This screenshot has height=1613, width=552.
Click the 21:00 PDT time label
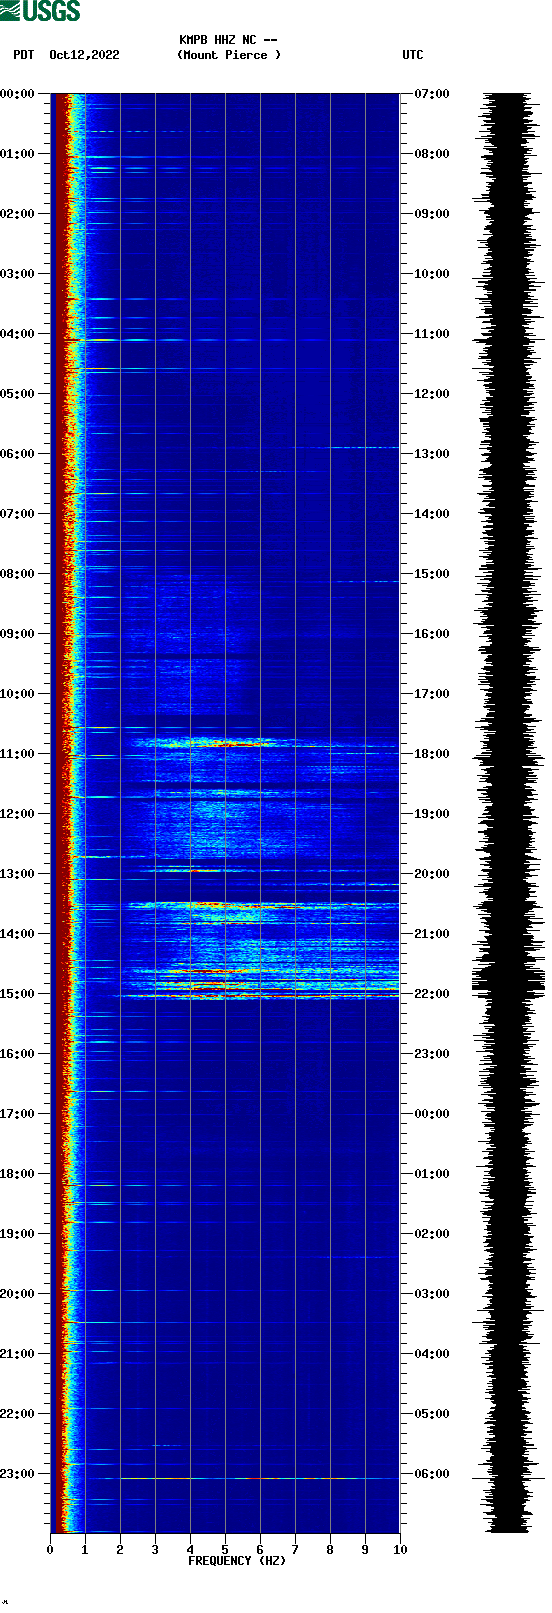17,1354
